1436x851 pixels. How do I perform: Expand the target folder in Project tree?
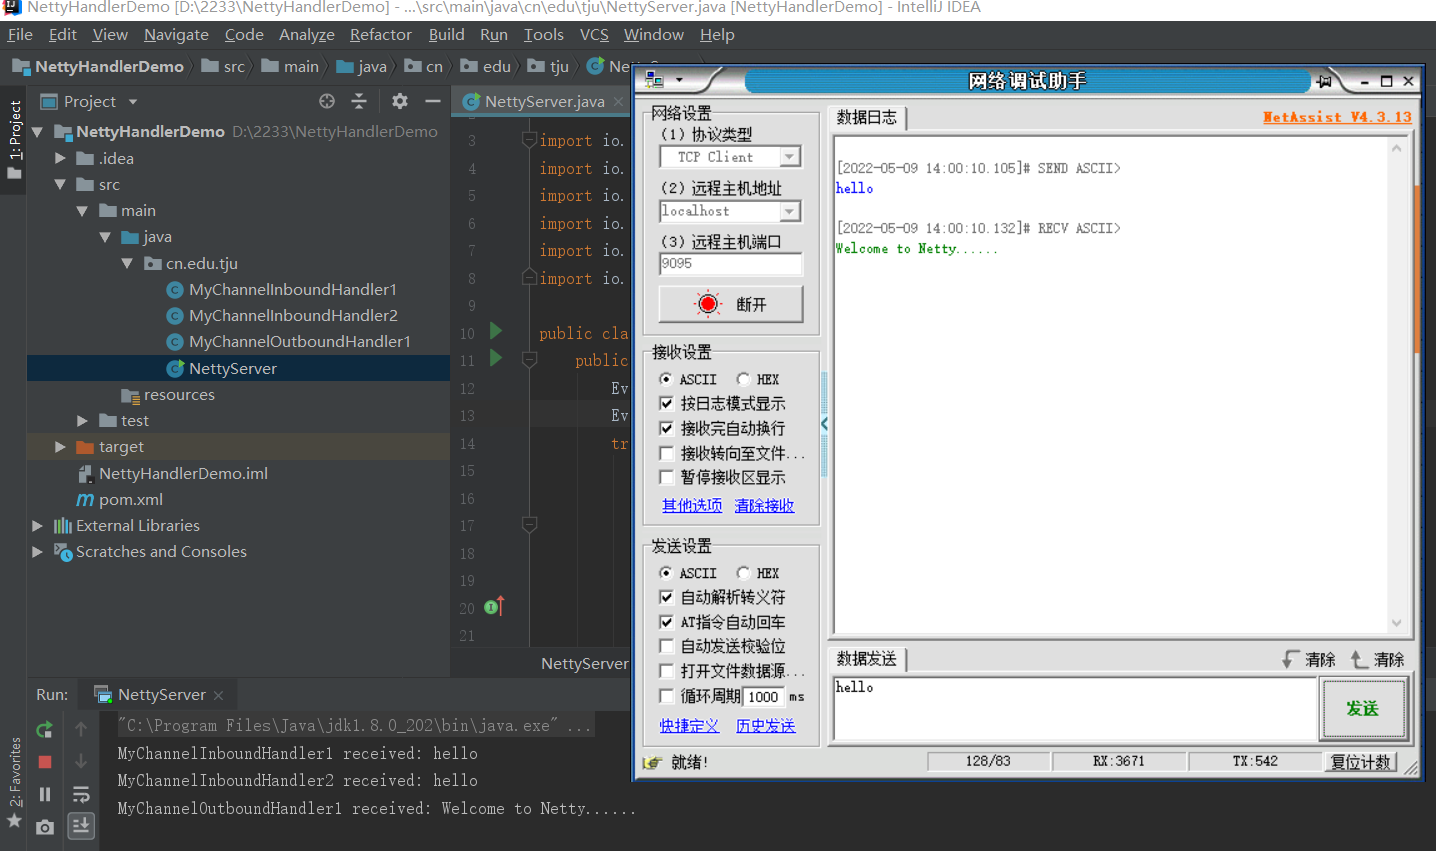coord(60,447)
